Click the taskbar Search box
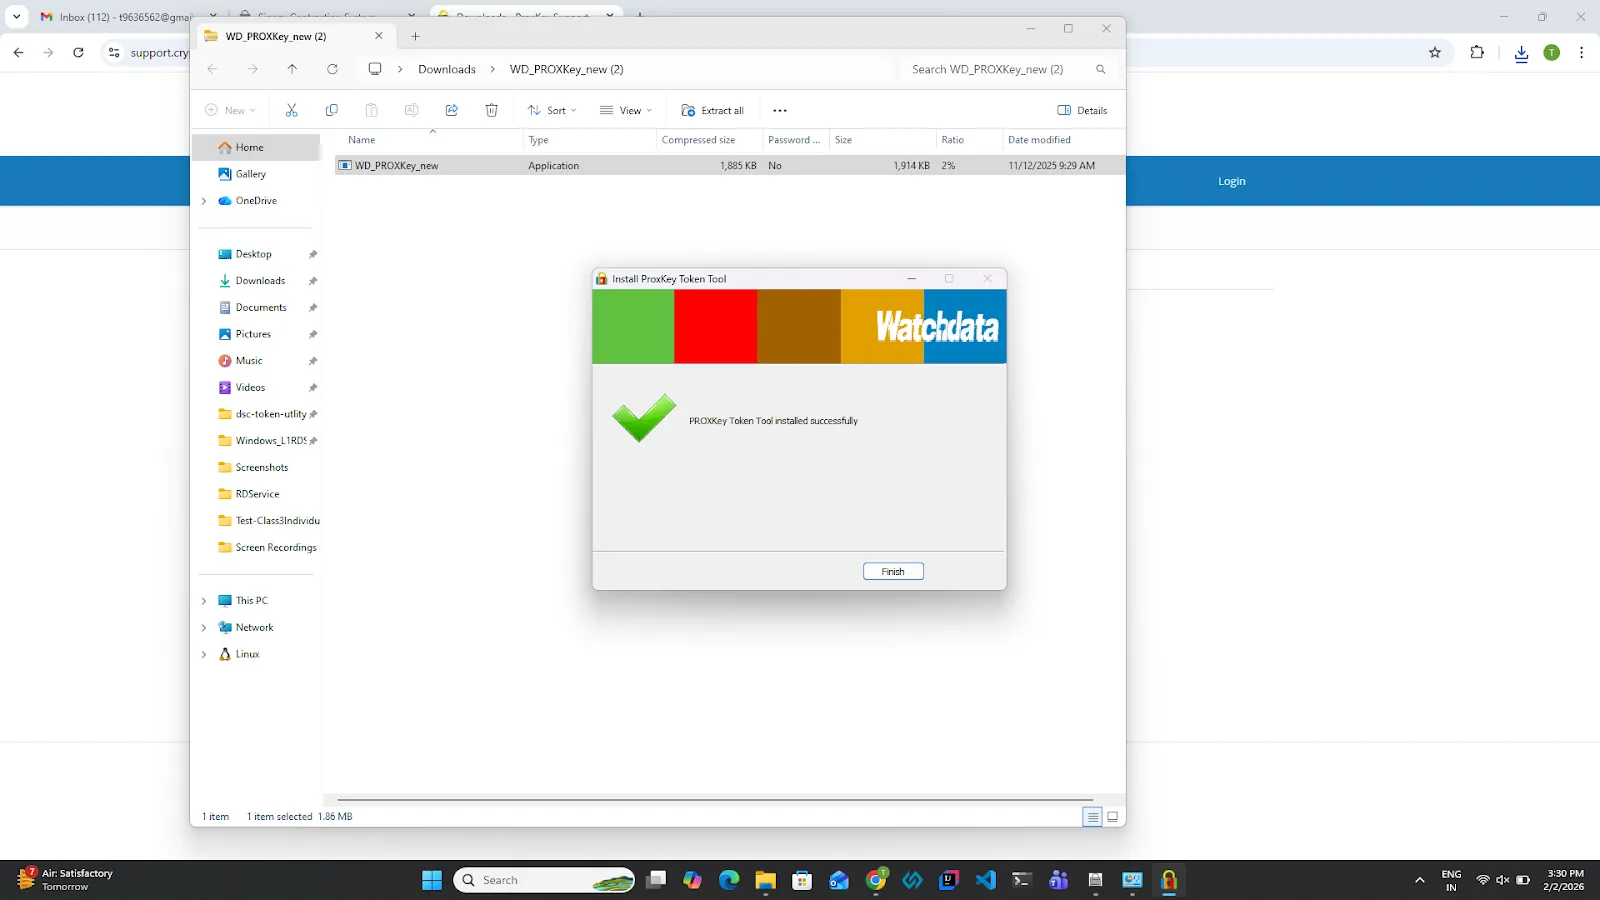Viewport: 1600px width, 900px height. coord(545,880)
